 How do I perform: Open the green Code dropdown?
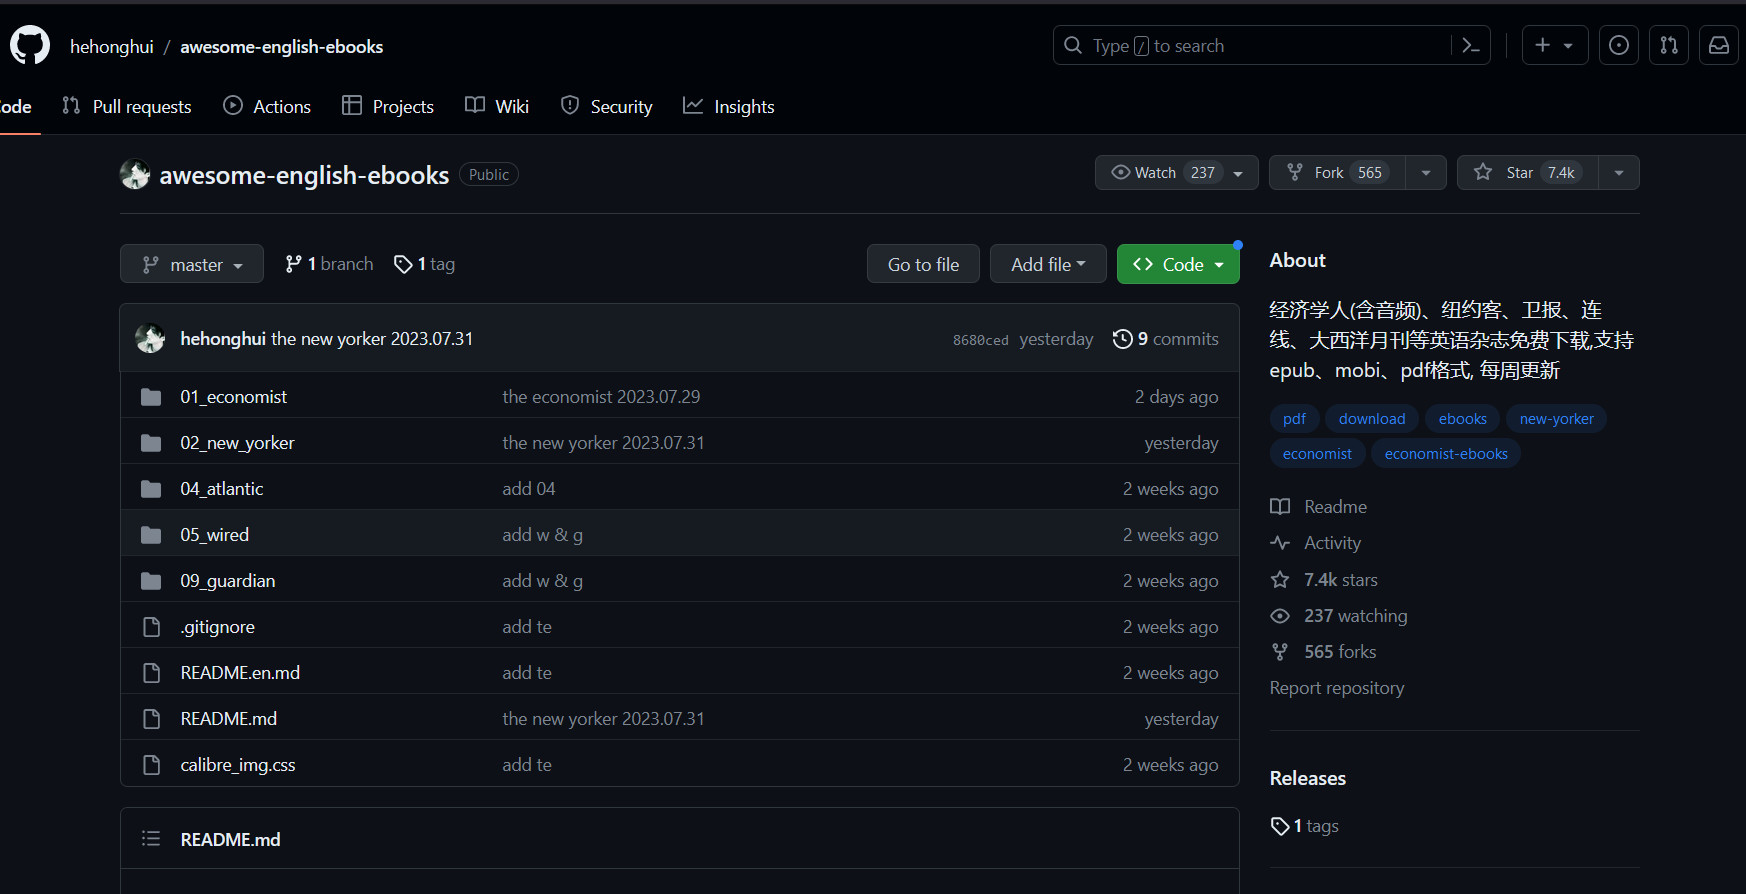pyautogui.click(x=1178, y=264)
